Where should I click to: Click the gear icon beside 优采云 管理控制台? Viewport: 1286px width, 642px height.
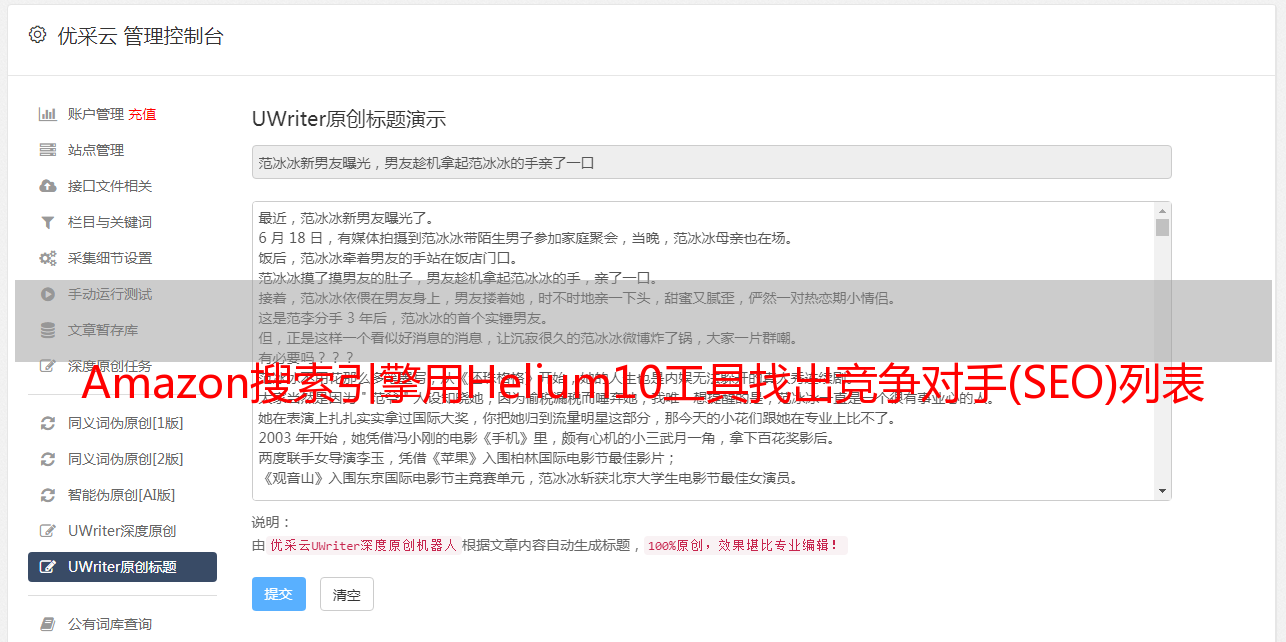click(x=37, y=35)
